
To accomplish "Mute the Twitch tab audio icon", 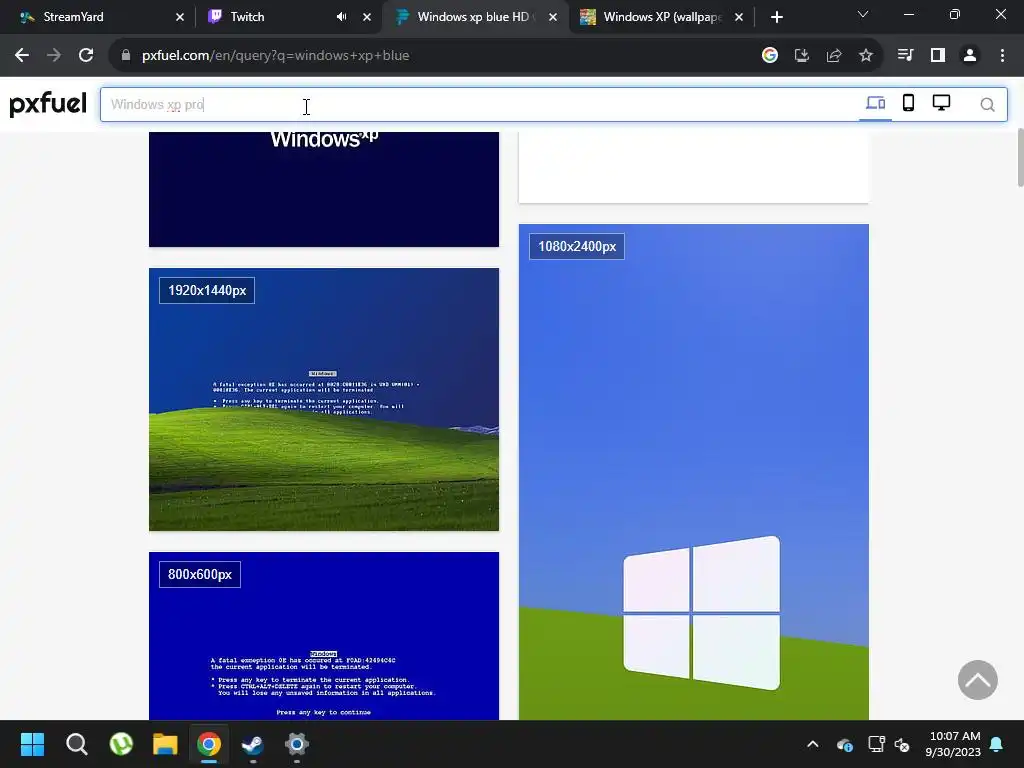I will tap(341, 17).
